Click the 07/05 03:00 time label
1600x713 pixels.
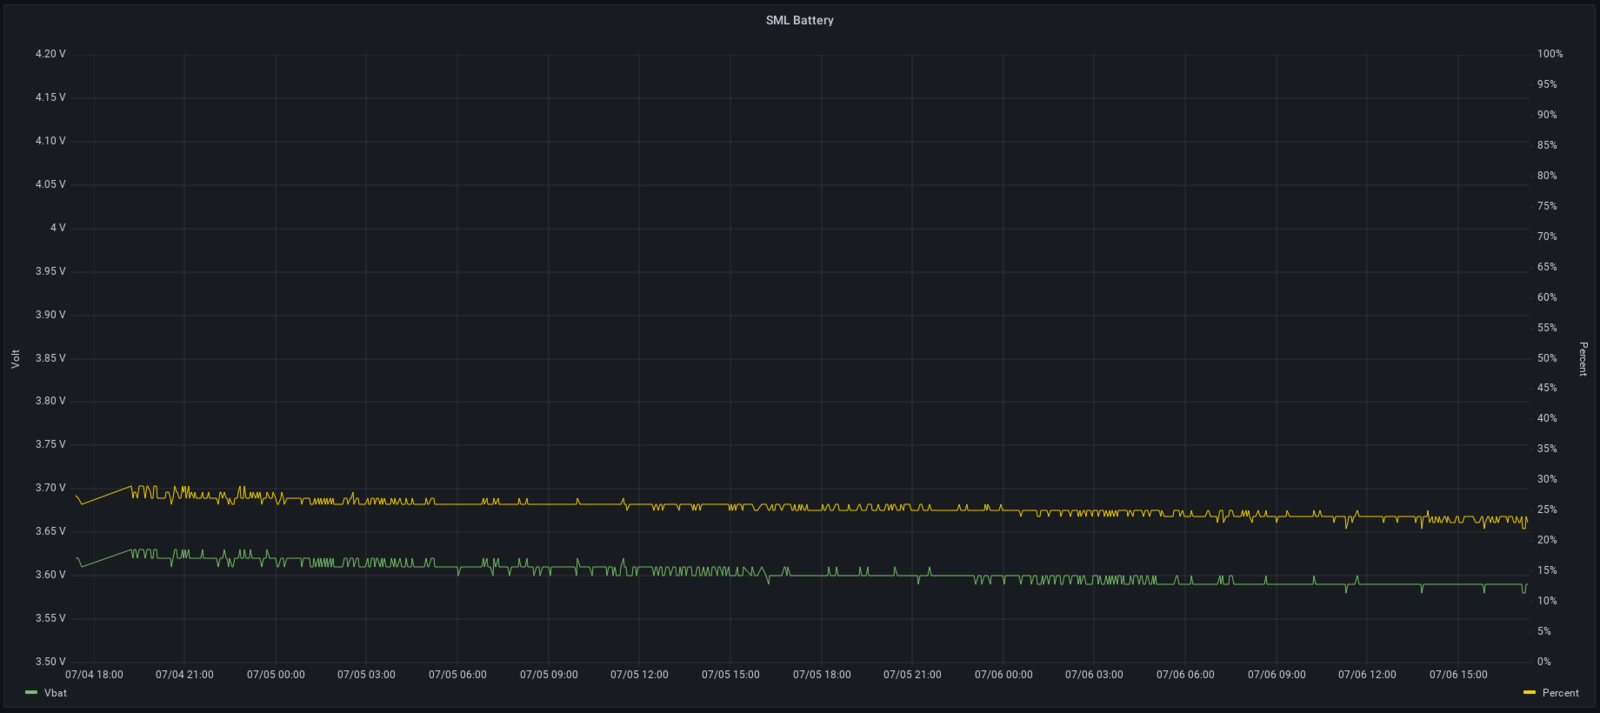coord(366,675)
